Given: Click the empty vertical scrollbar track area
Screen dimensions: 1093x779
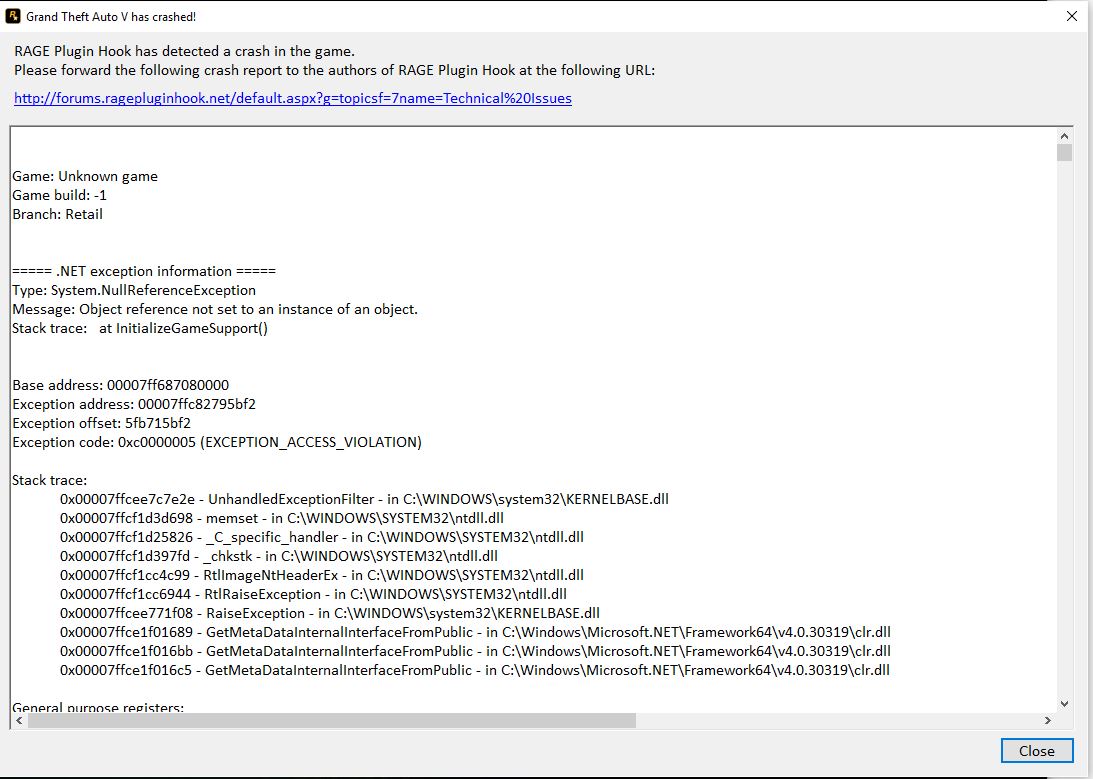Looking at the screenshot, I should coord(1064,429).
